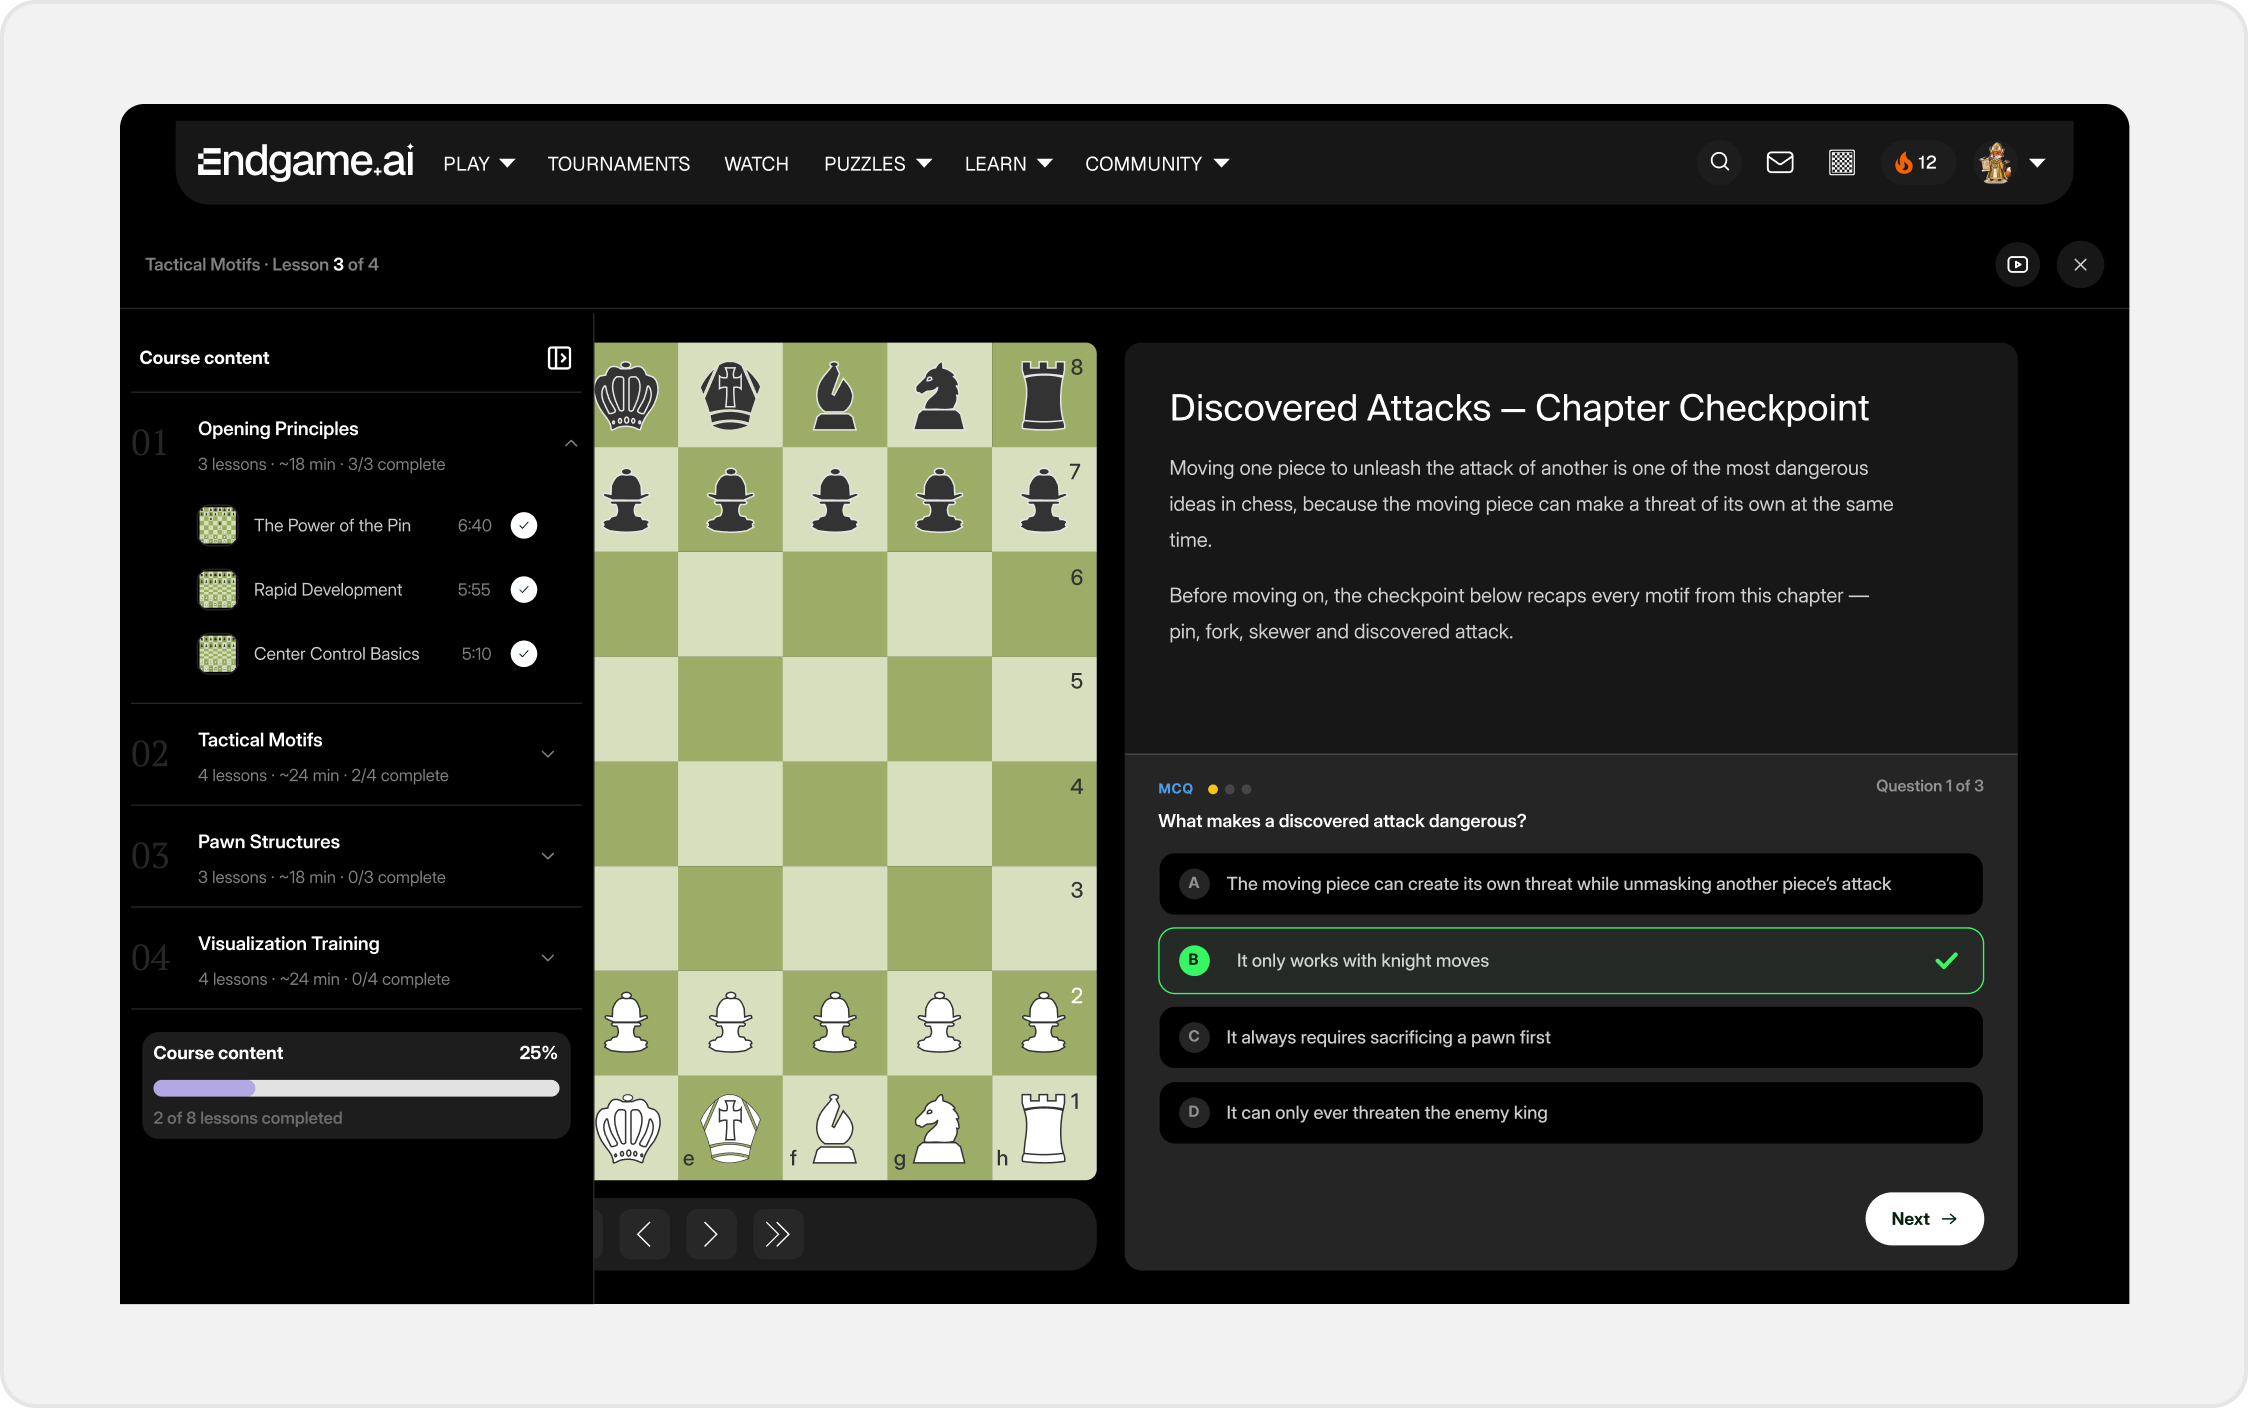Open the search icon in the navbar
Screen dimensions: 2248x1408
pyautogui.click(x=1720, y=162)
